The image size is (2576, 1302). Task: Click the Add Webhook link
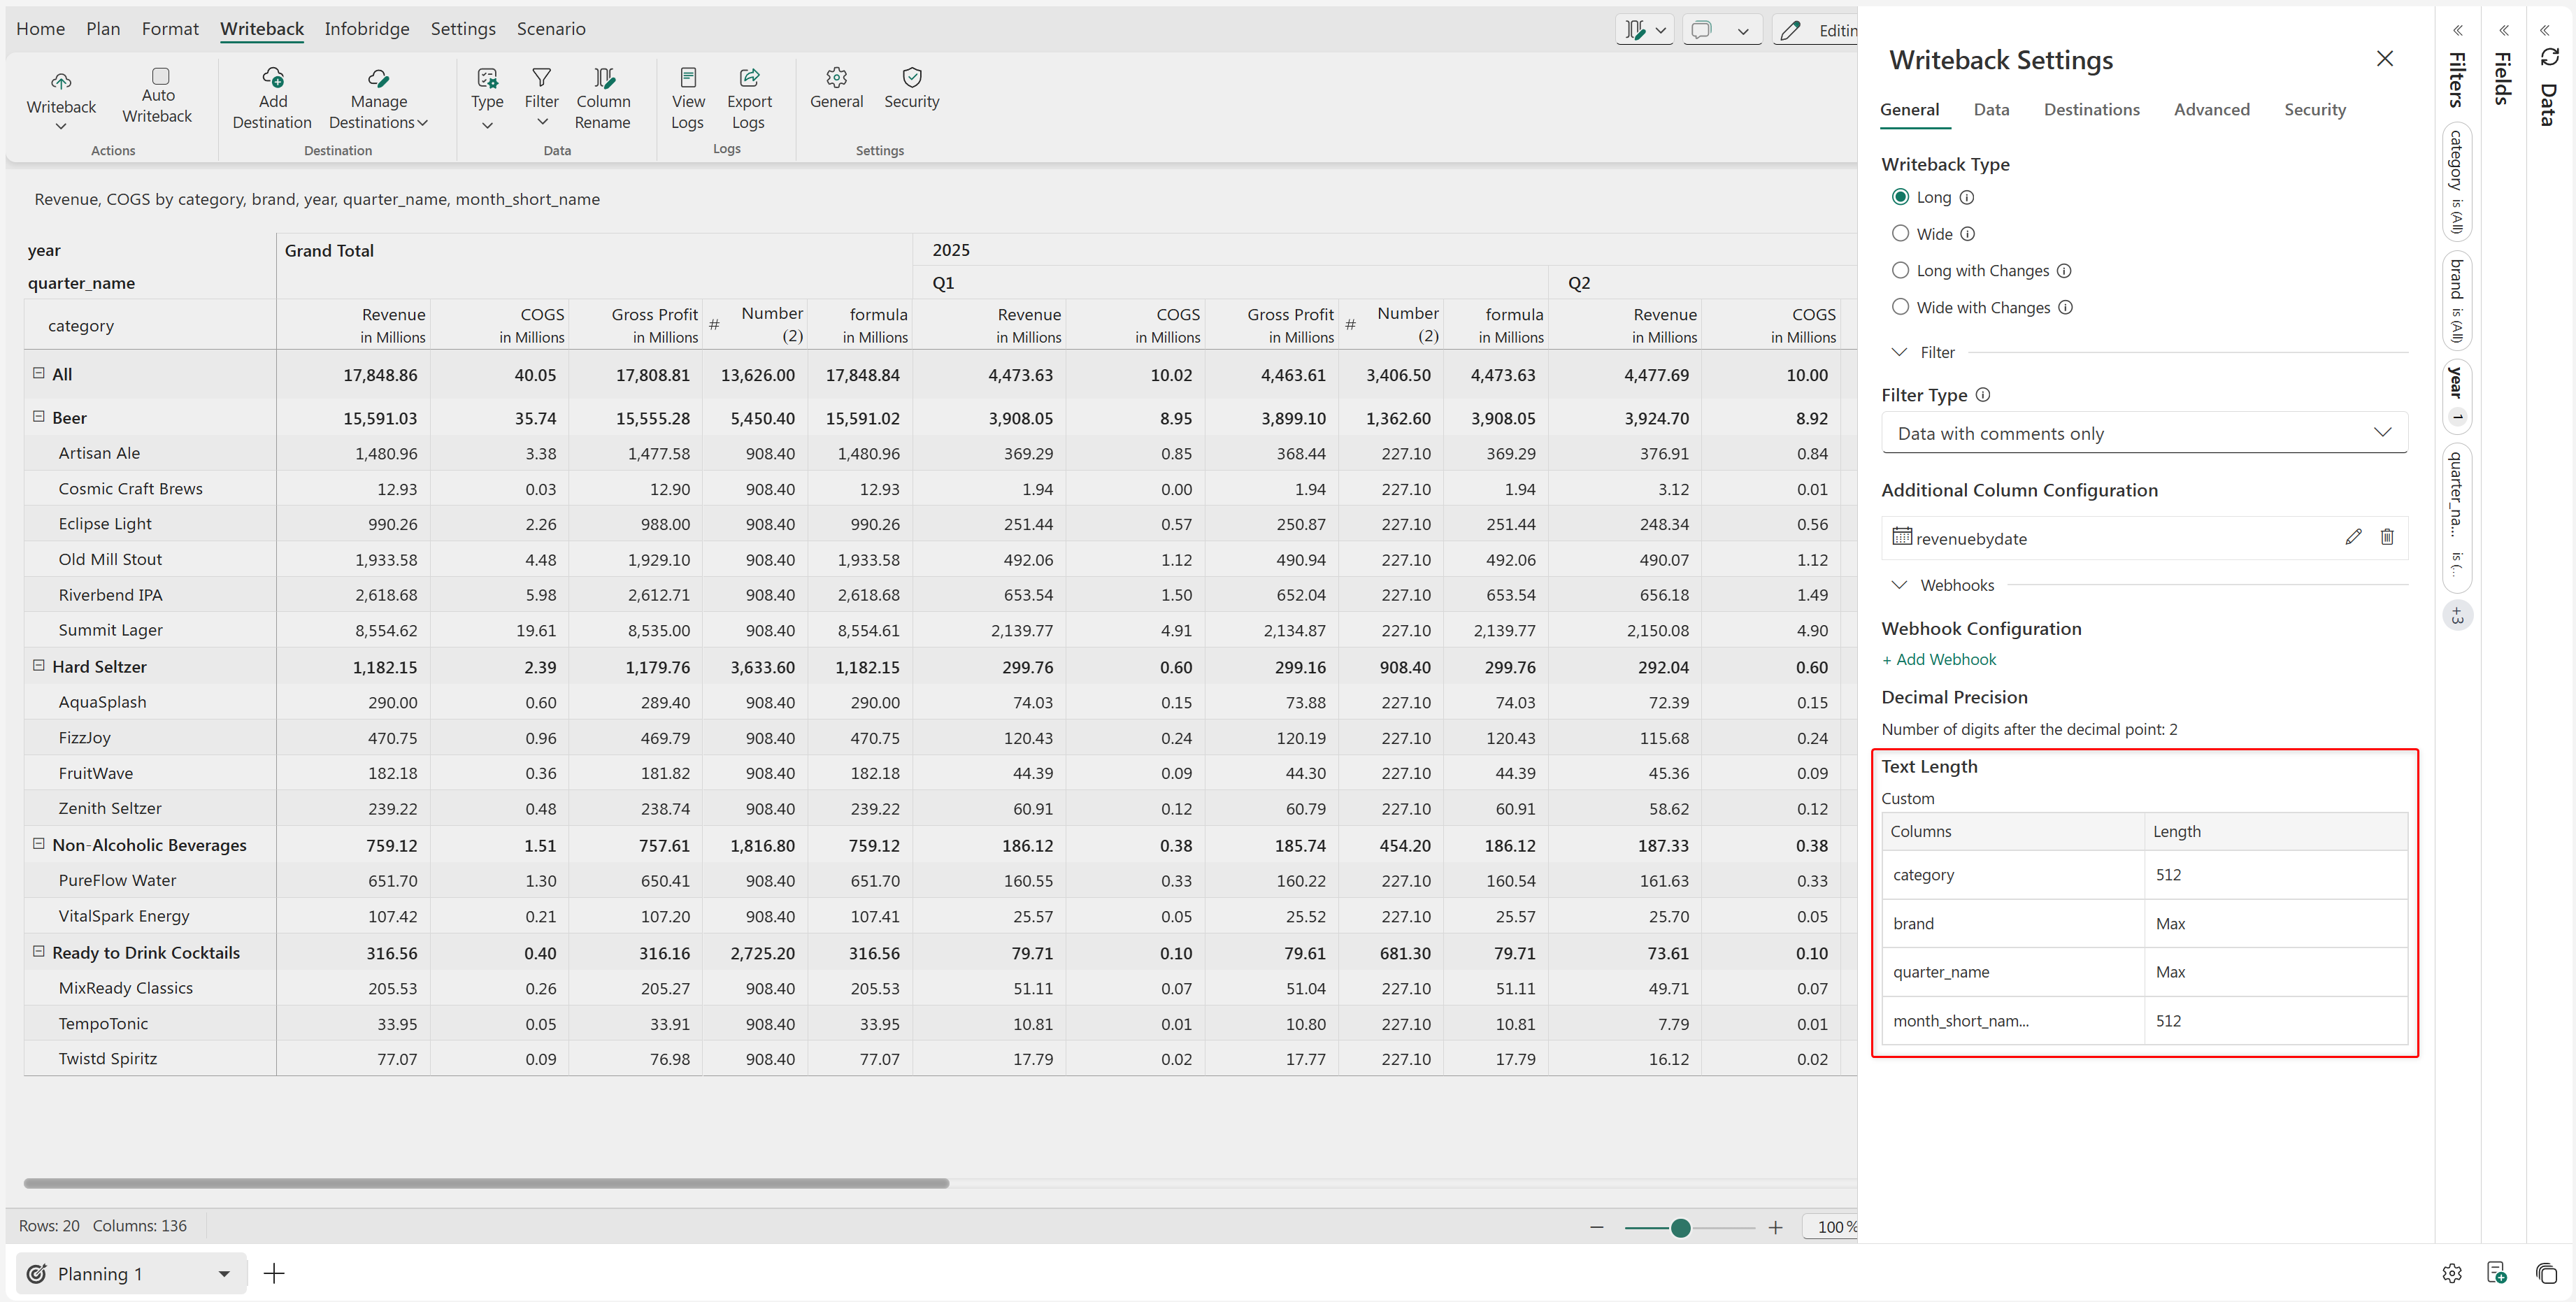point(1938,659)
